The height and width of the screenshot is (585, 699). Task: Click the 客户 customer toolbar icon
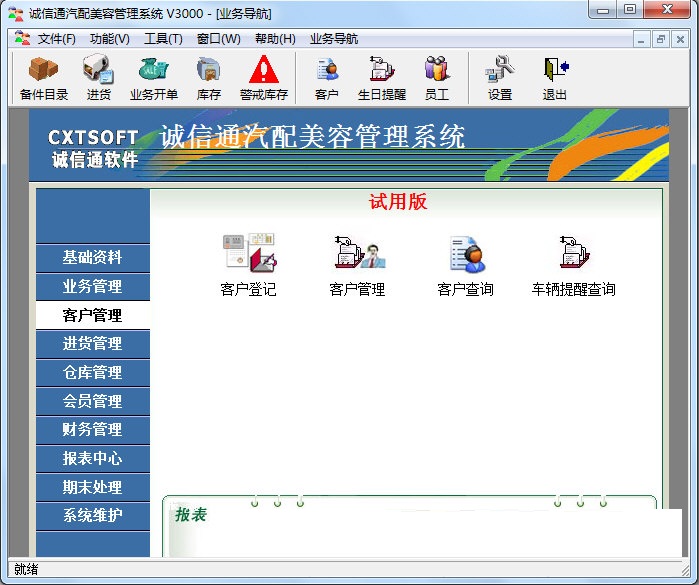(327, 78)
